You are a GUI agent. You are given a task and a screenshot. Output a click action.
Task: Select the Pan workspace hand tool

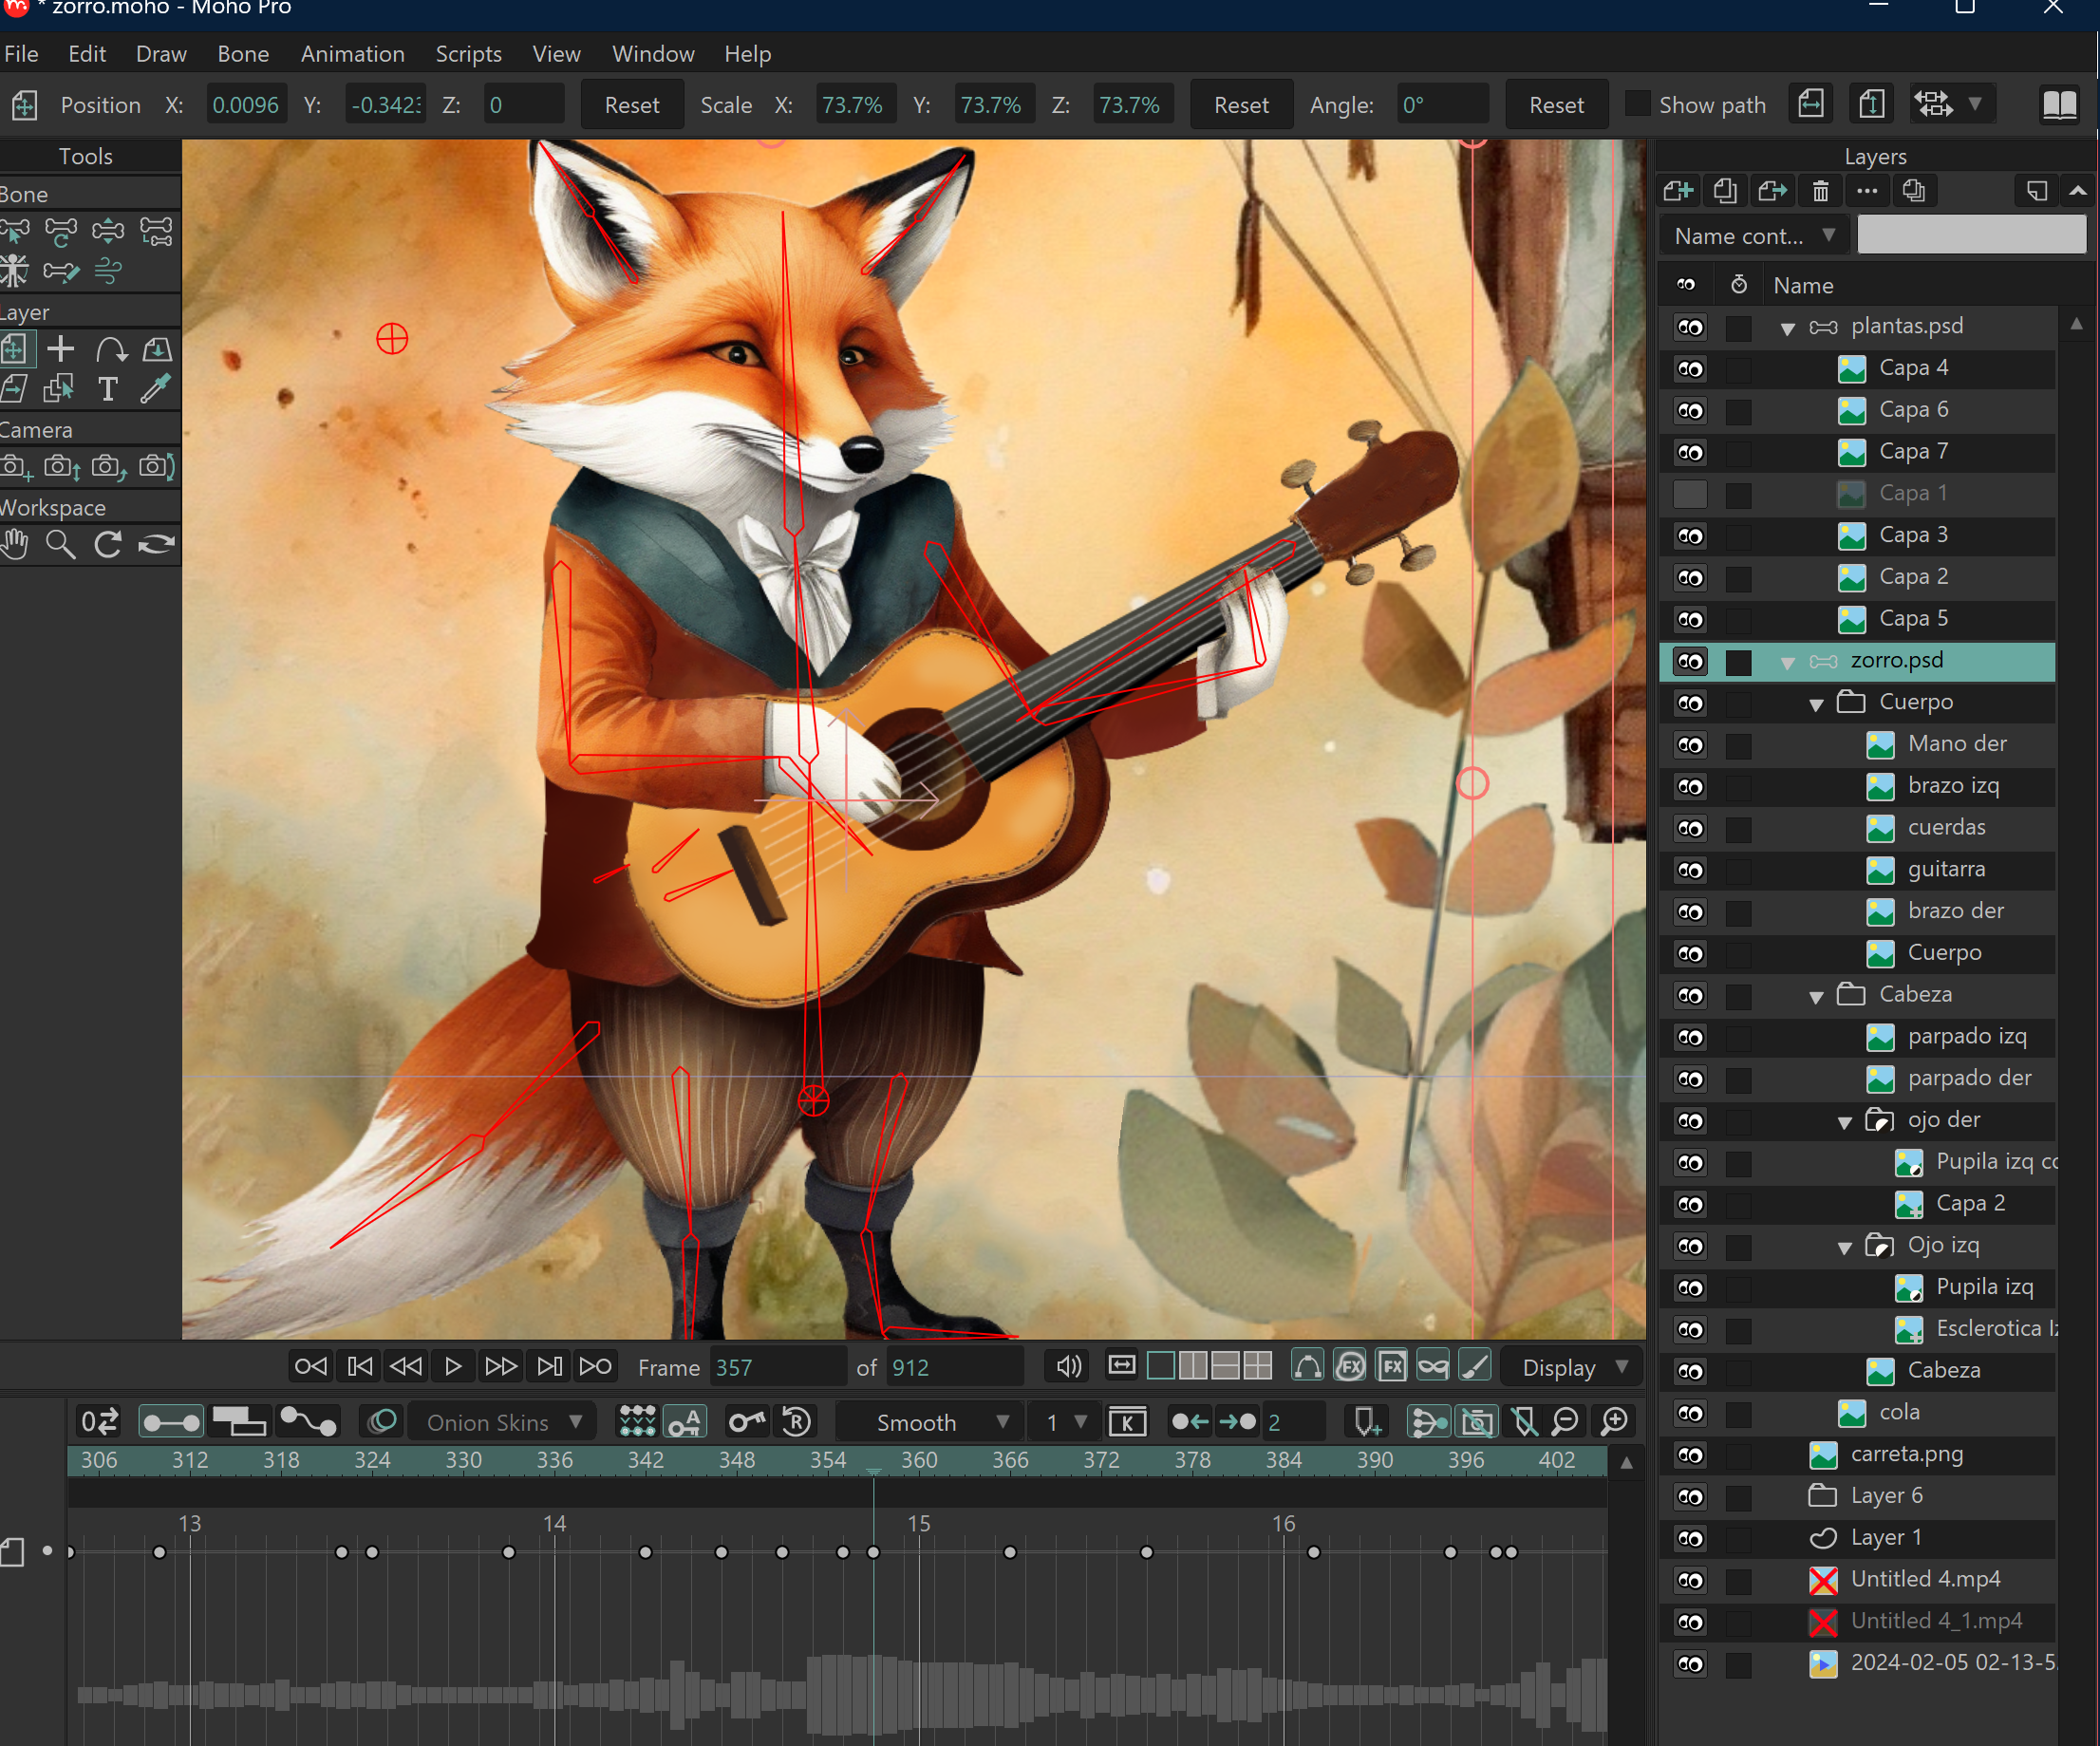click(15, 544)
